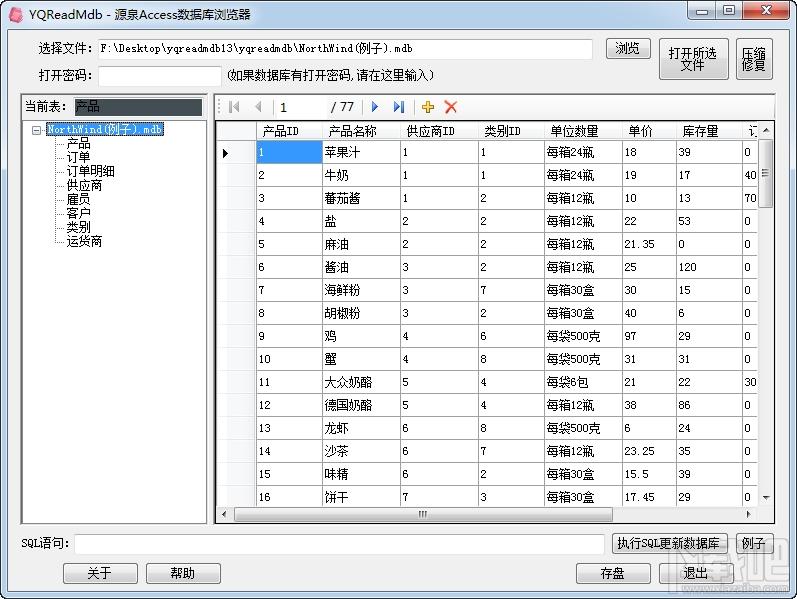Go to the next record

tap(375, 107)
